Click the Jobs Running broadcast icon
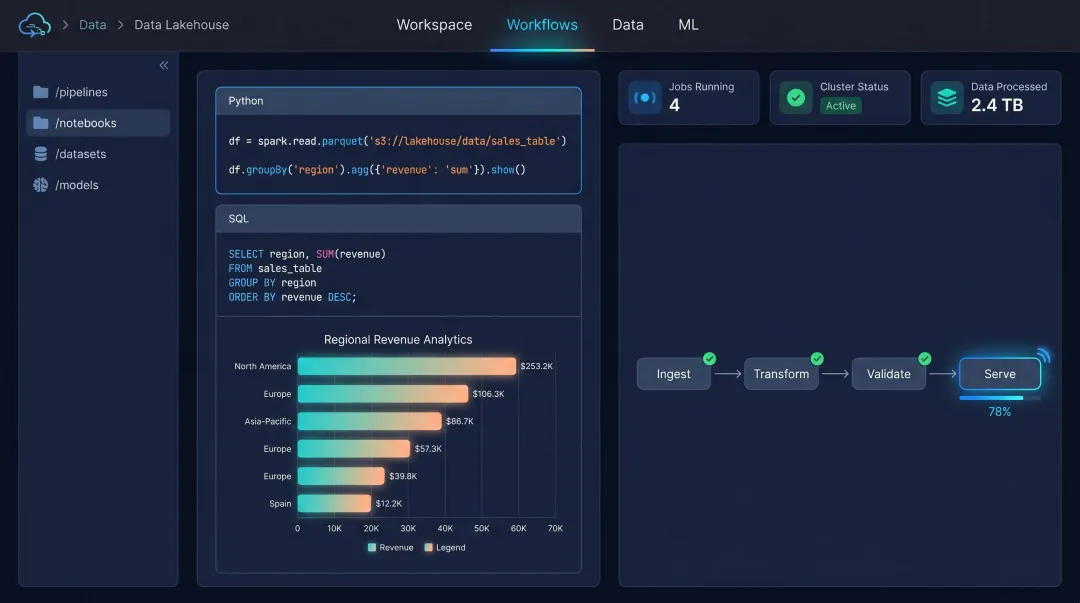This screenshot has height=603, width=1080. click(x=645, y=98)
